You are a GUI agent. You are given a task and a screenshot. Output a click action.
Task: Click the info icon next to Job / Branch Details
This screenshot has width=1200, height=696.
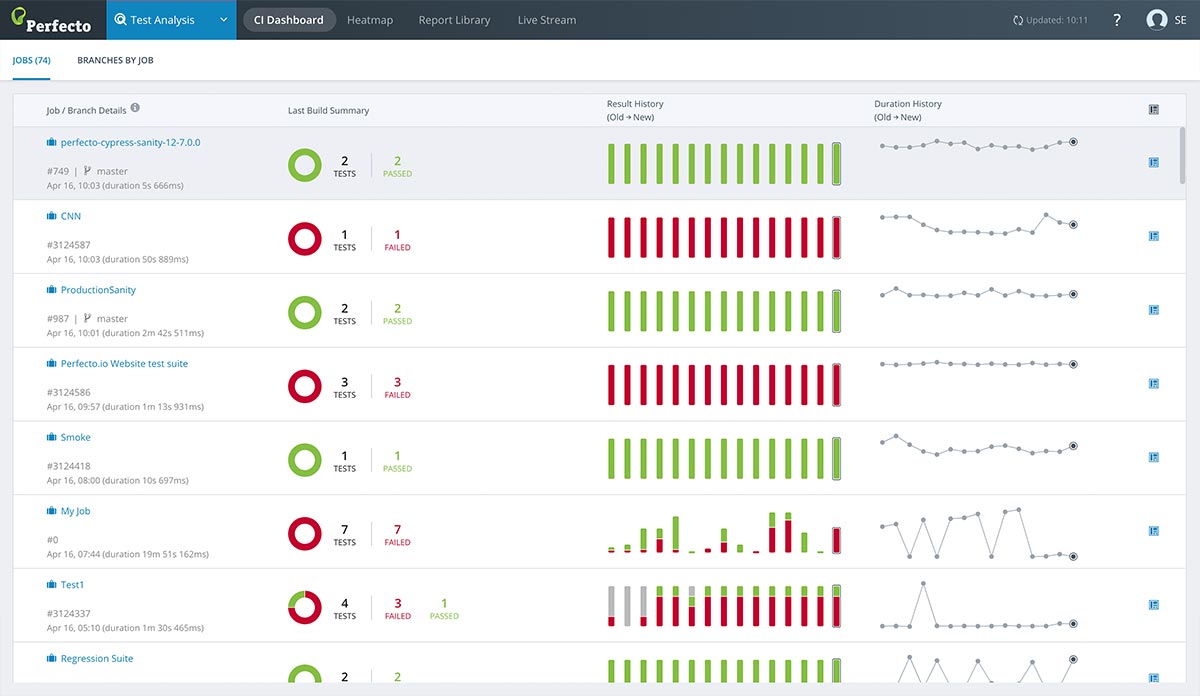(137, 109)
